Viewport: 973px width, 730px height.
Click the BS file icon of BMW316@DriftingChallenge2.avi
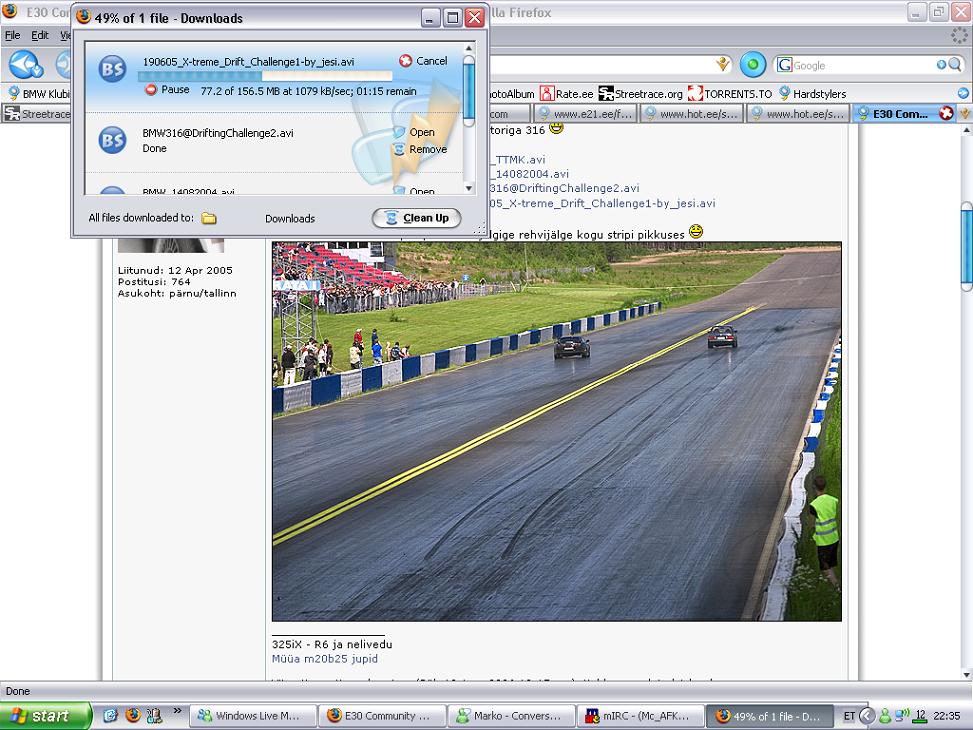[x=112, y=140]
